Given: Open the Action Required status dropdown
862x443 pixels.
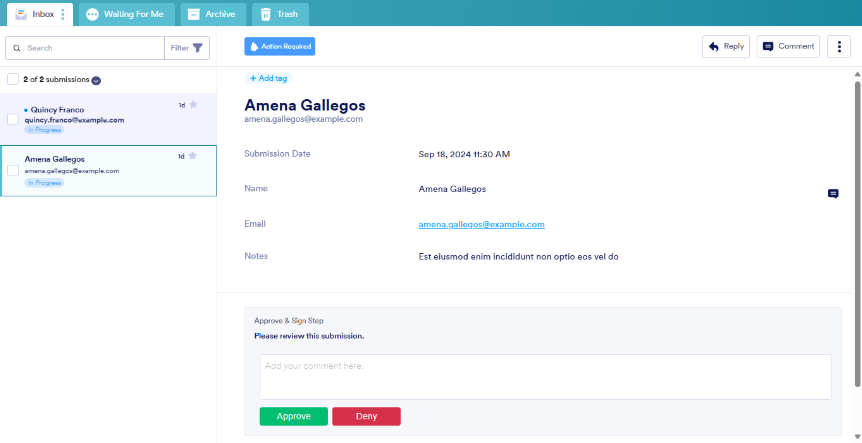Looking at the screenshot, I should tap(279, 46).
